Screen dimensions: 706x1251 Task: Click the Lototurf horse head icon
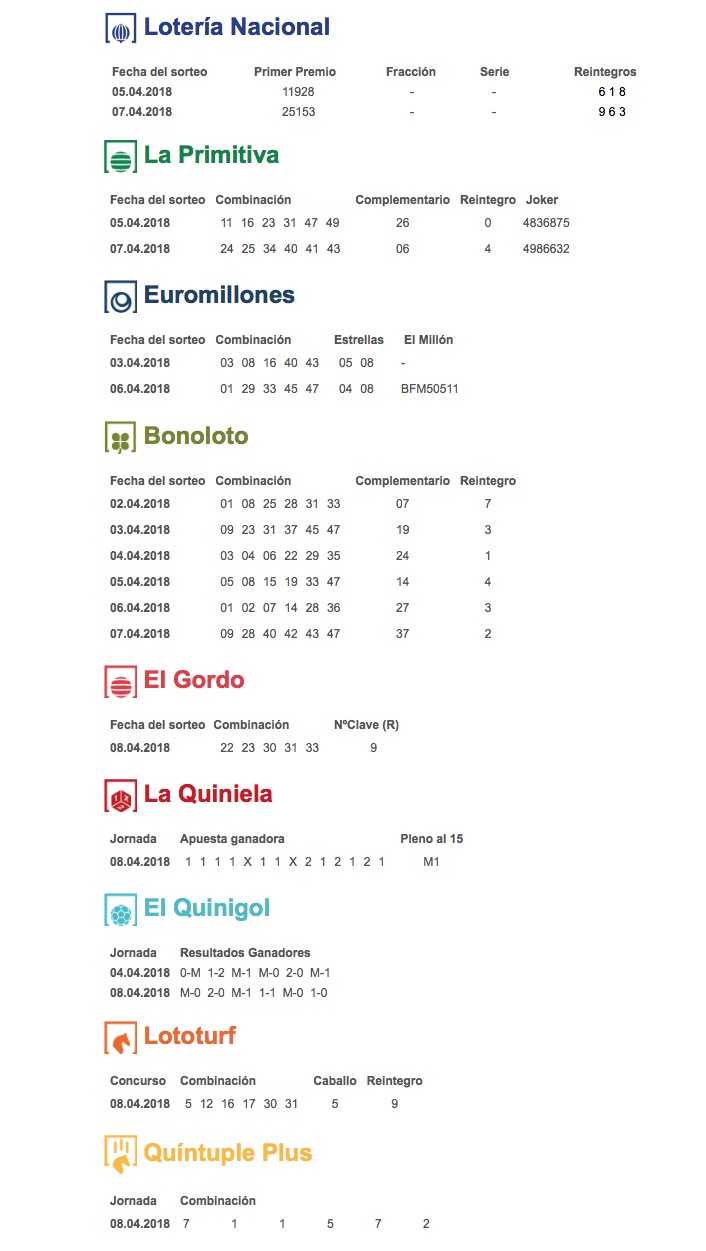(x=121, y=1038)
